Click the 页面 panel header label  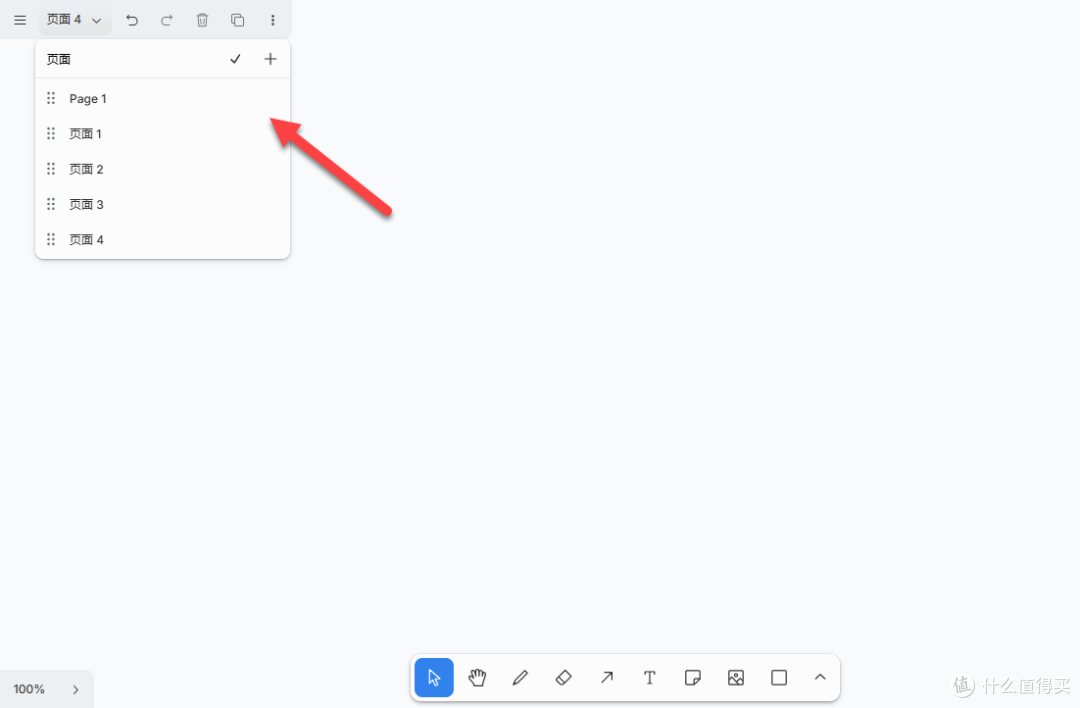(59, 59)
